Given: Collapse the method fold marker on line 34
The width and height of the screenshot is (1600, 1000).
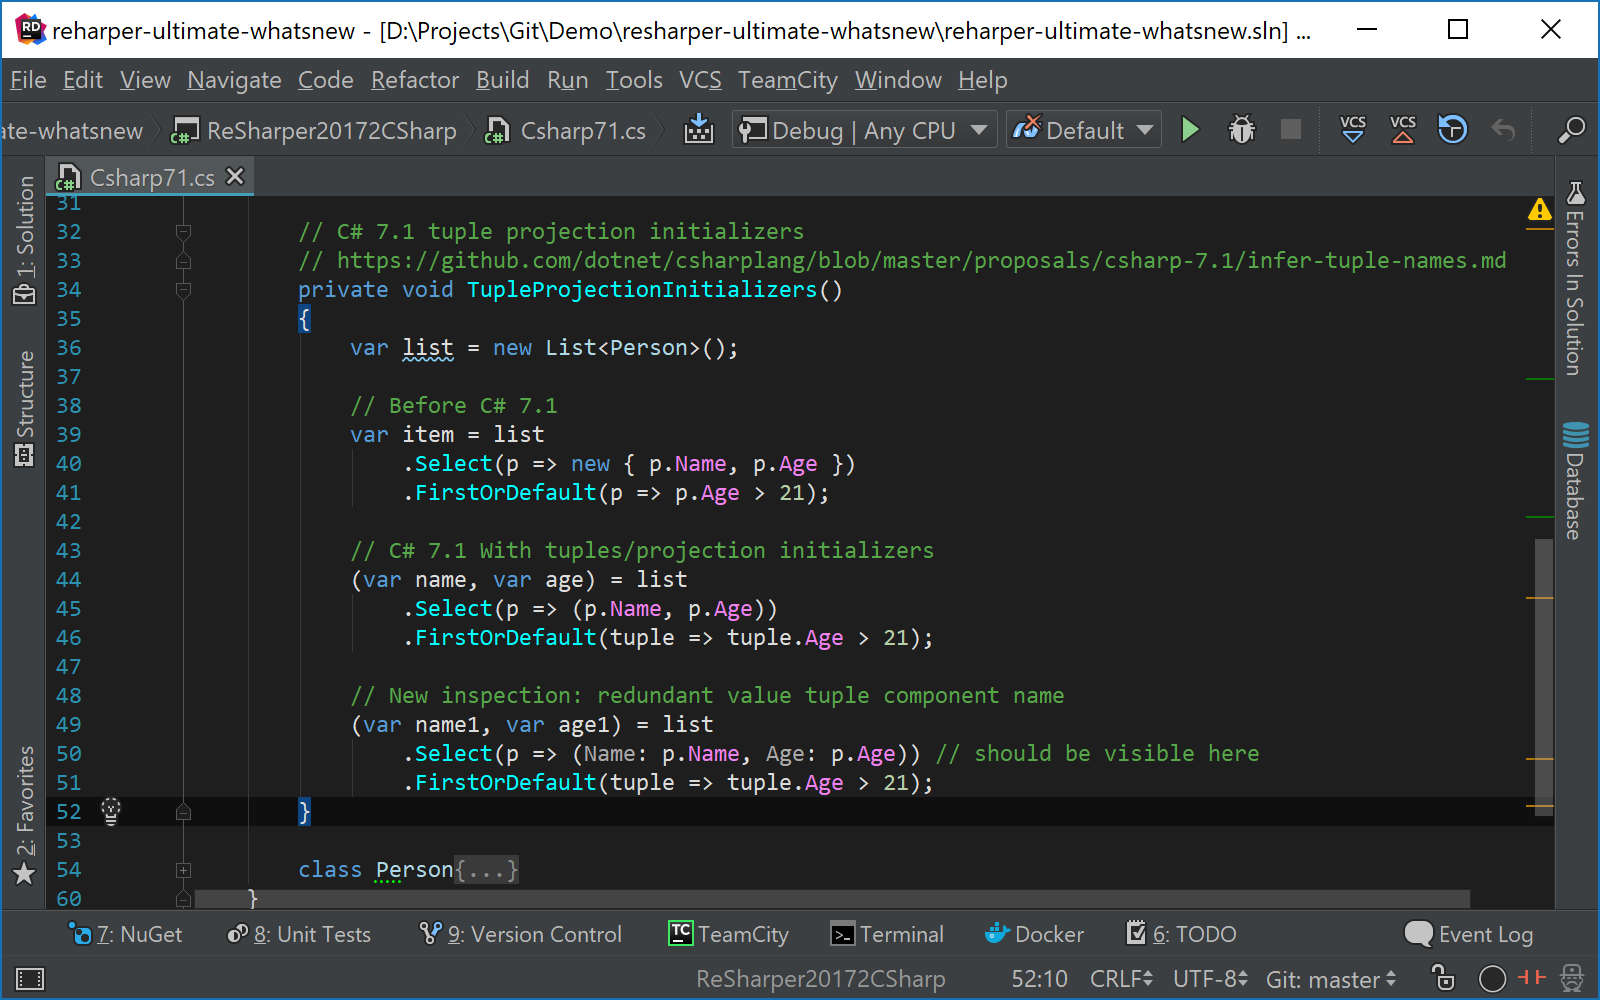Looking at the screenshot, I should (183, 290).
